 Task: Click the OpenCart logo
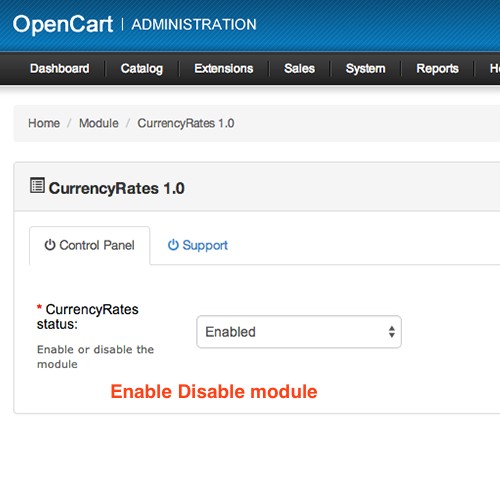click(63, 25)
